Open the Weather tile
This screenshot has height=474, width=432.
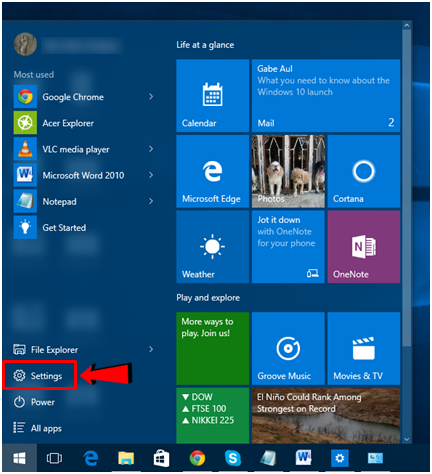213,247
